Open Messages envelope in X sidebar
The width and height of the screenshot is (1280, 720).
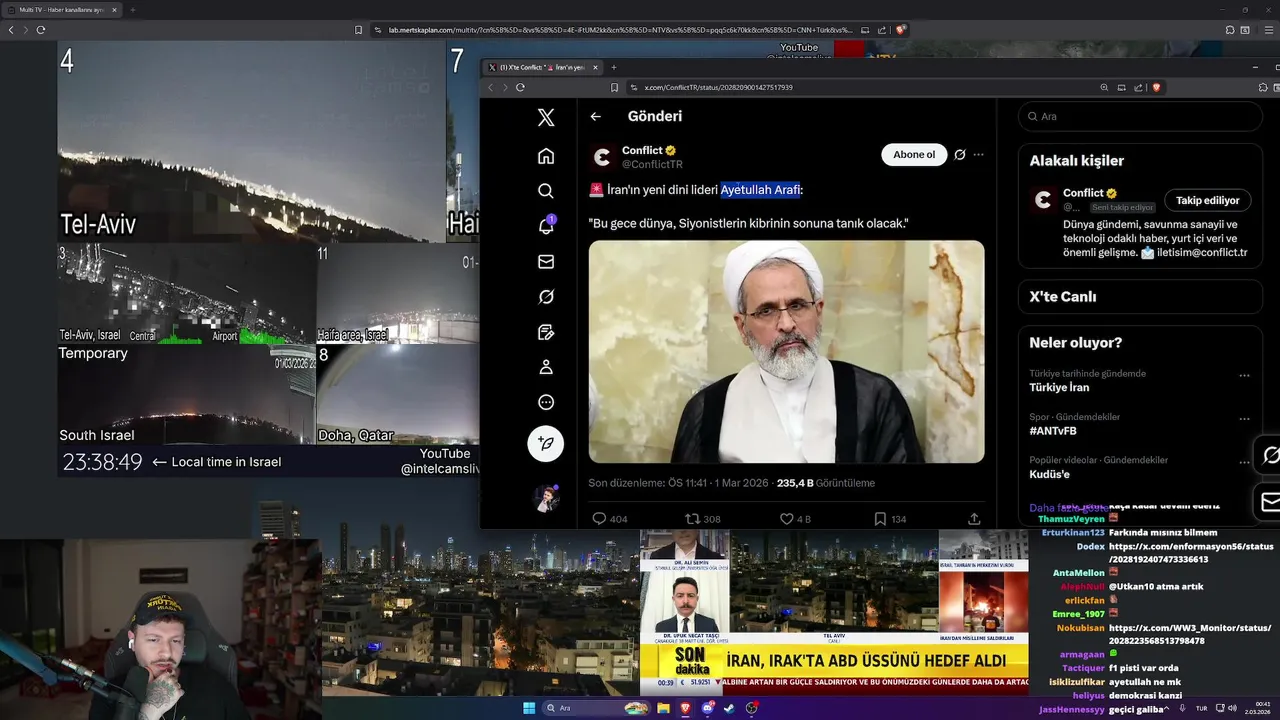[545, 262]
